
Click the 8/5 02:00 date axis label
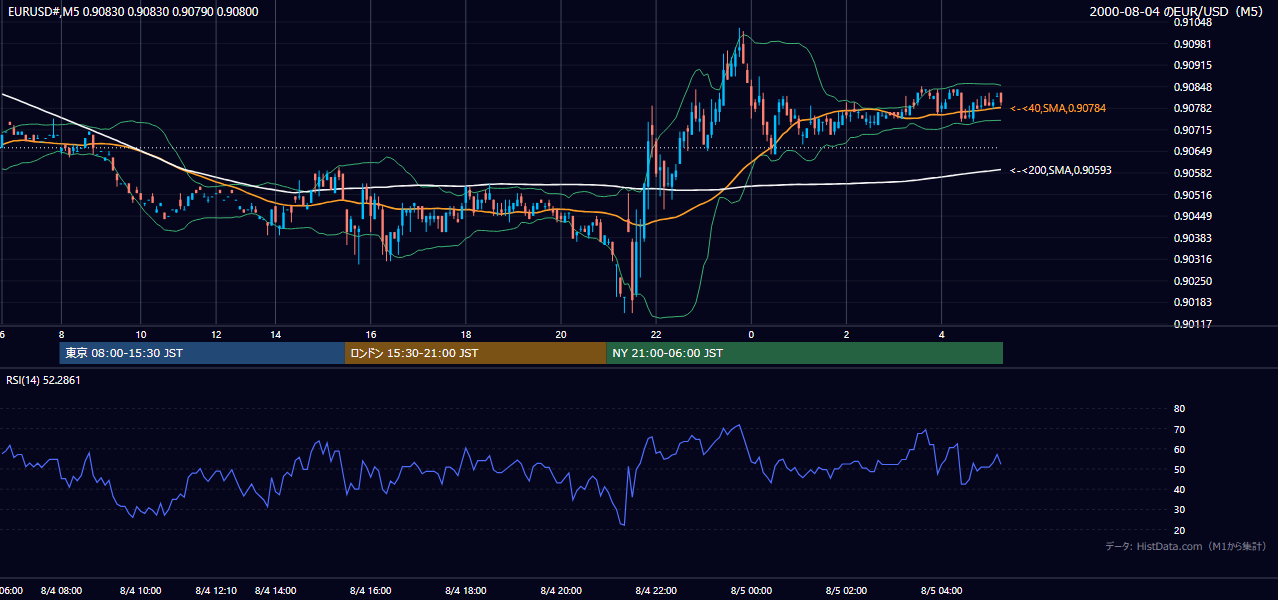pos(846,591)
